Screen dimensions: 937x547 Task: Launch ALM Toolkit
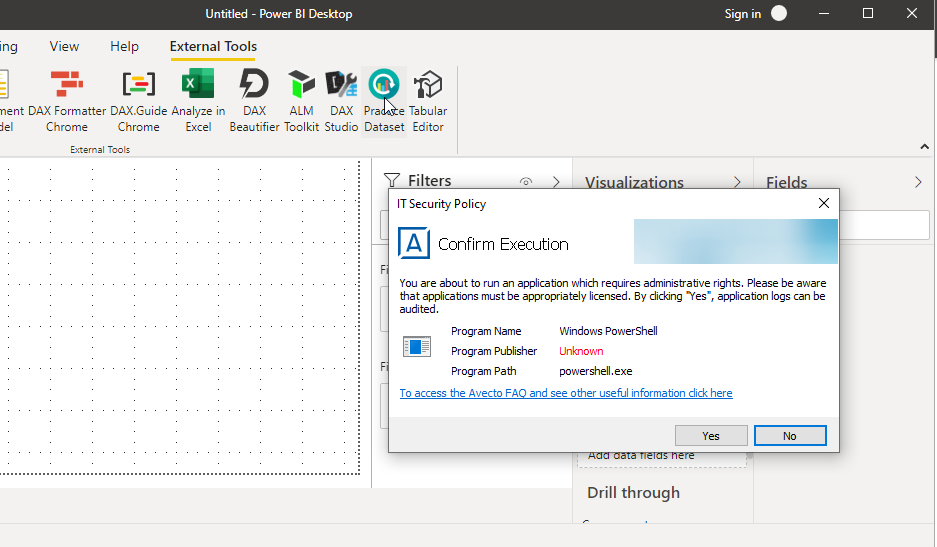pos(301,100)
